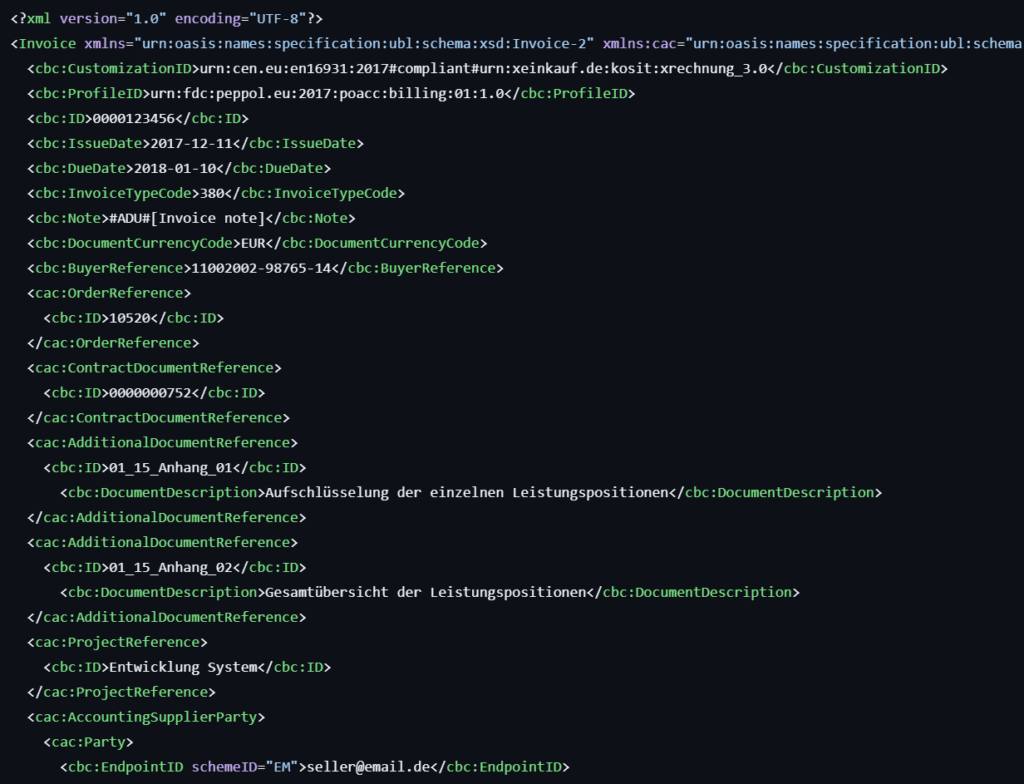1024x784 pixels.
Task: Click the description Aufschlüsselung der einzelnen Leistungspositionen
Action: pos(465,493)
